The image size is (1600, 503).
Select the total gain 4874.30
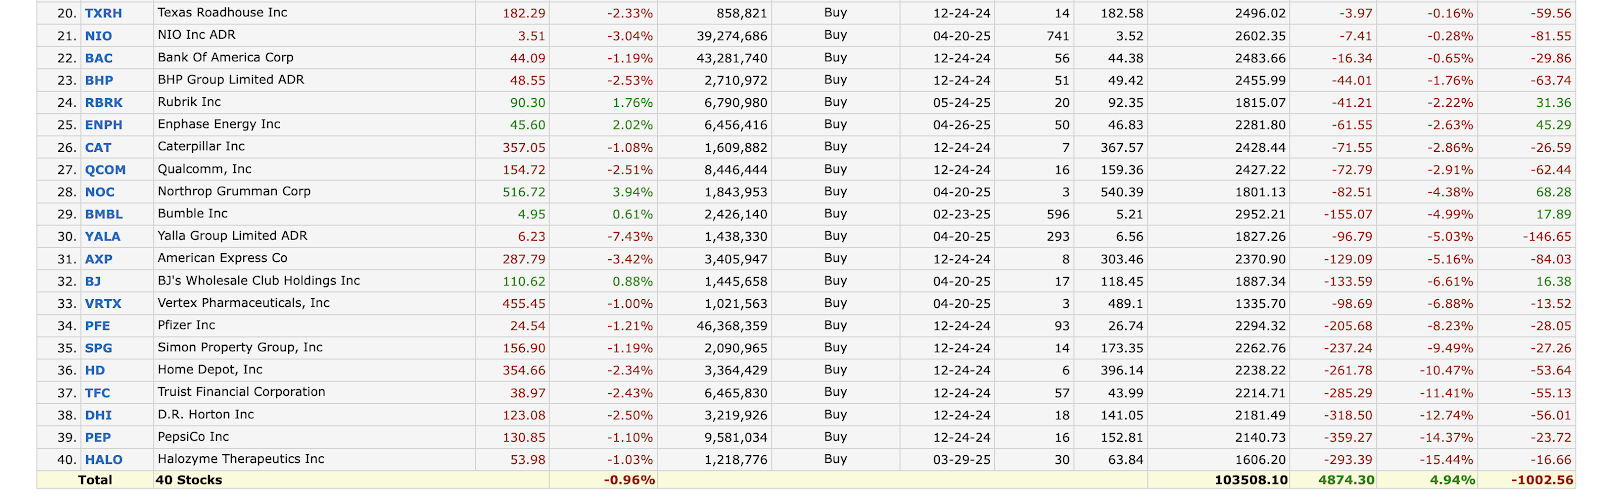pos(1347,480)
